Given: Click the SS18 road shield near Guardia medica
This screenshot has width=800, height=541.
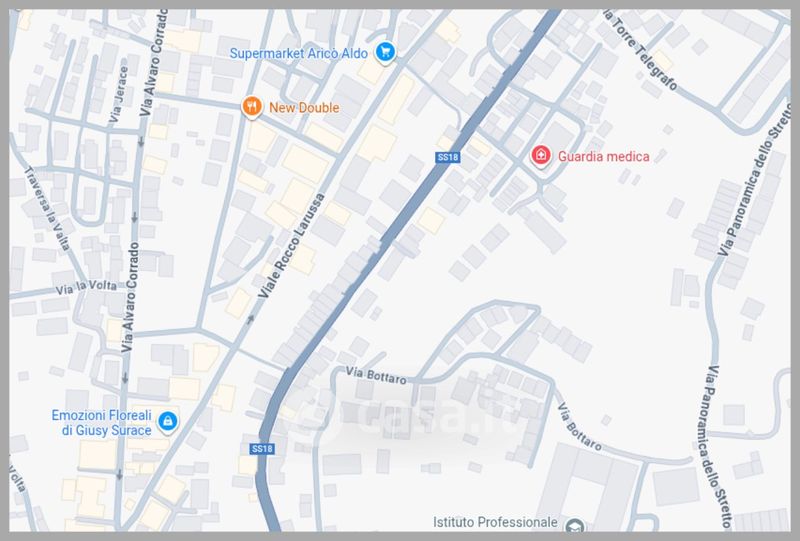Looking at the screenshot, I should tap(446, 157).
